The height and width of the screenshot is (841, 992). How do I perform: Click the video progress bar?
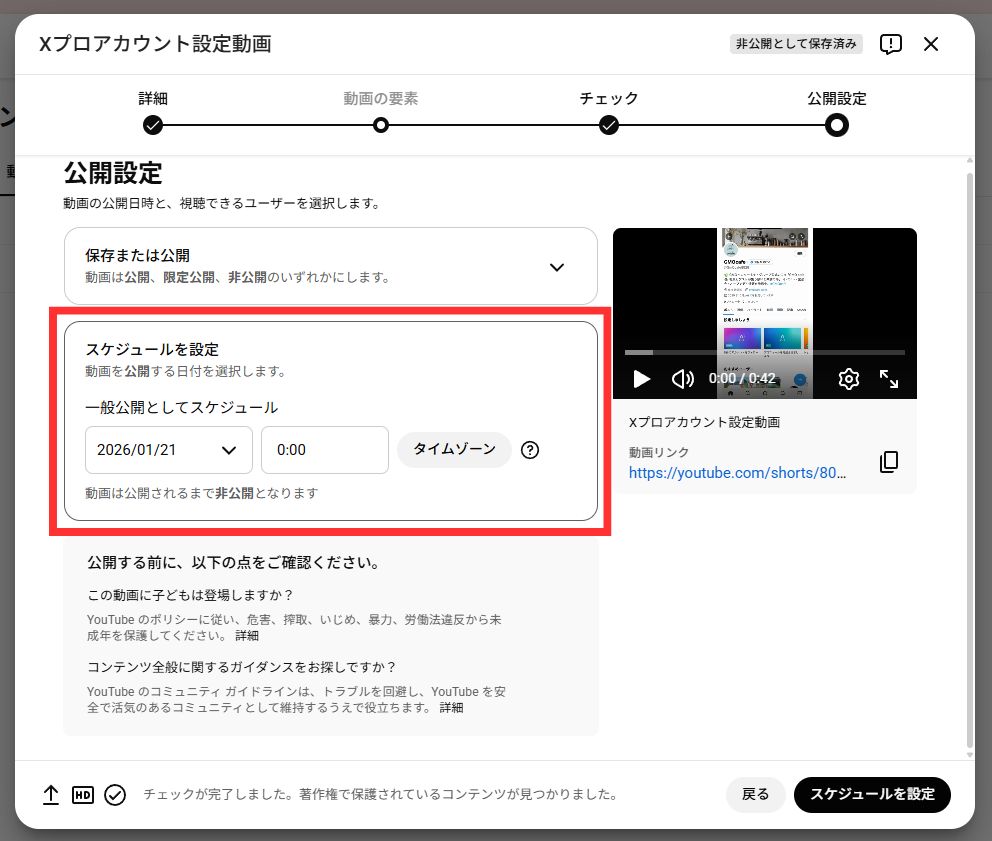point(765,353)
